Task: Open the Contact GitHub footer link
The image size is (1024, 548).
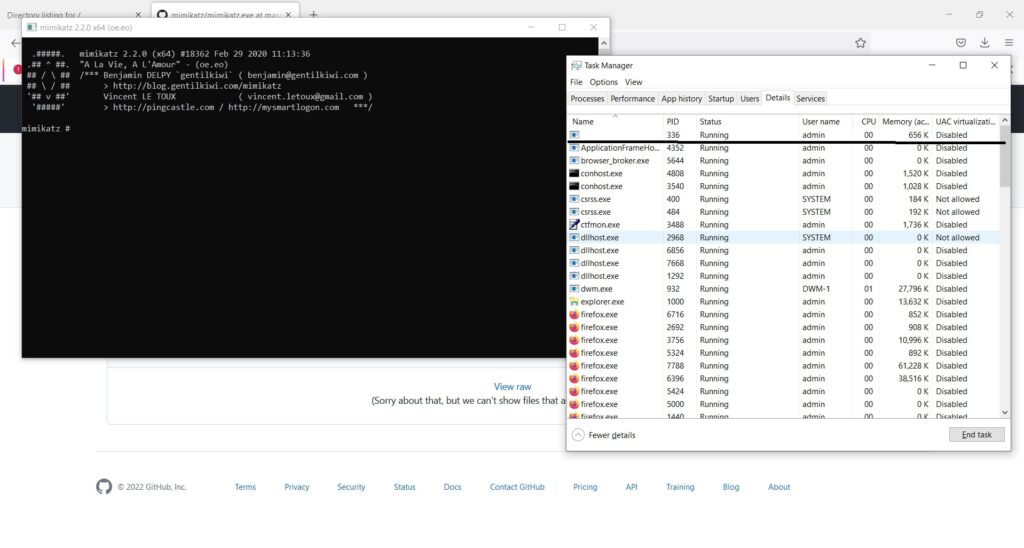Action: pyautogui.click(x=517, y=487)
